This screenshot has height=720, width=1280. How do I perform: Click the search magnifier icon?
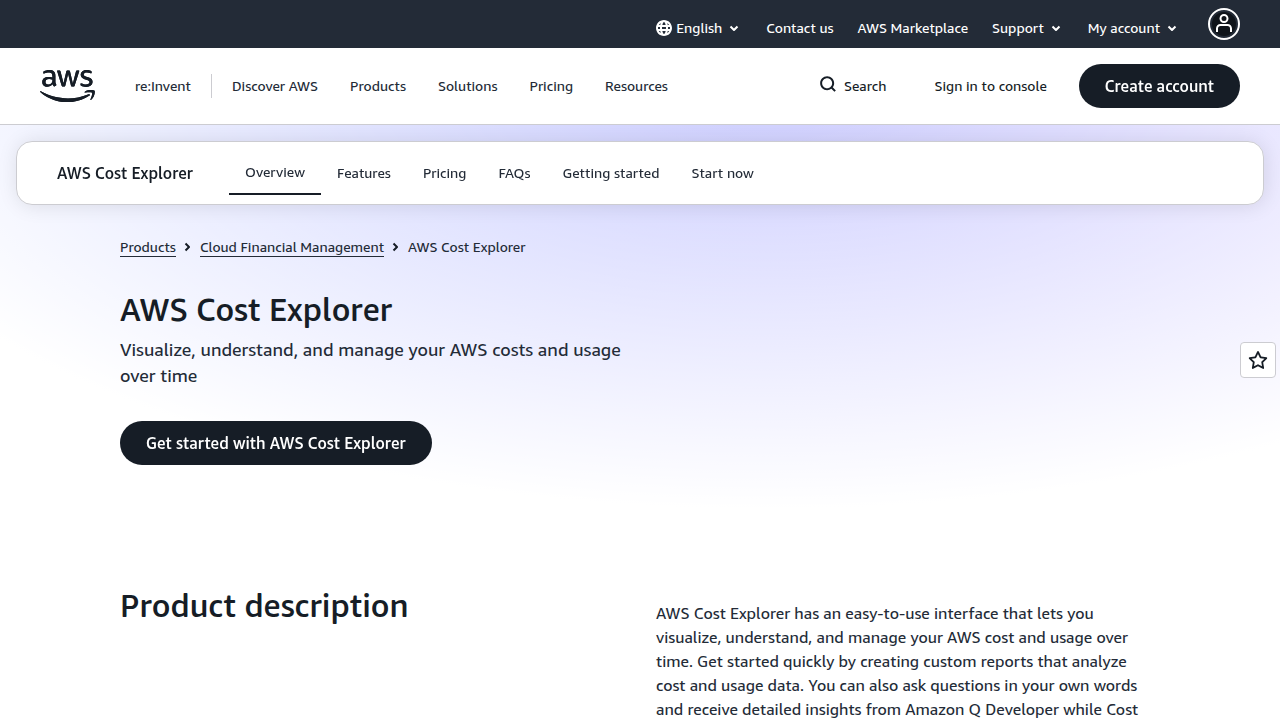pyautogui.click(x=828, y=85)
